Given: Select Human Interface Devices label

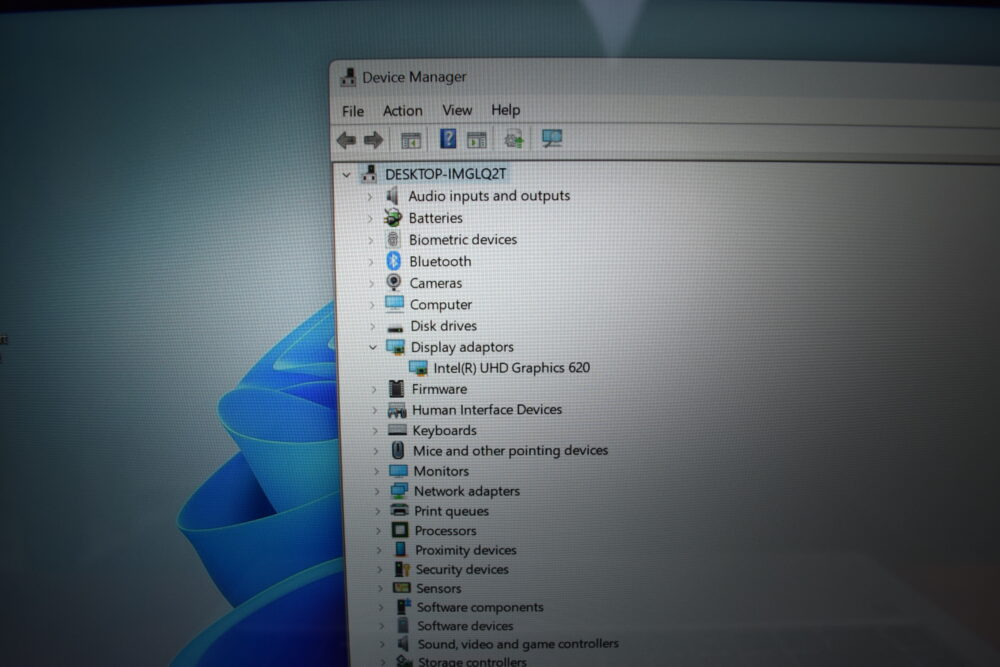Looking at the screenshot, I should (x=487, y=409).
